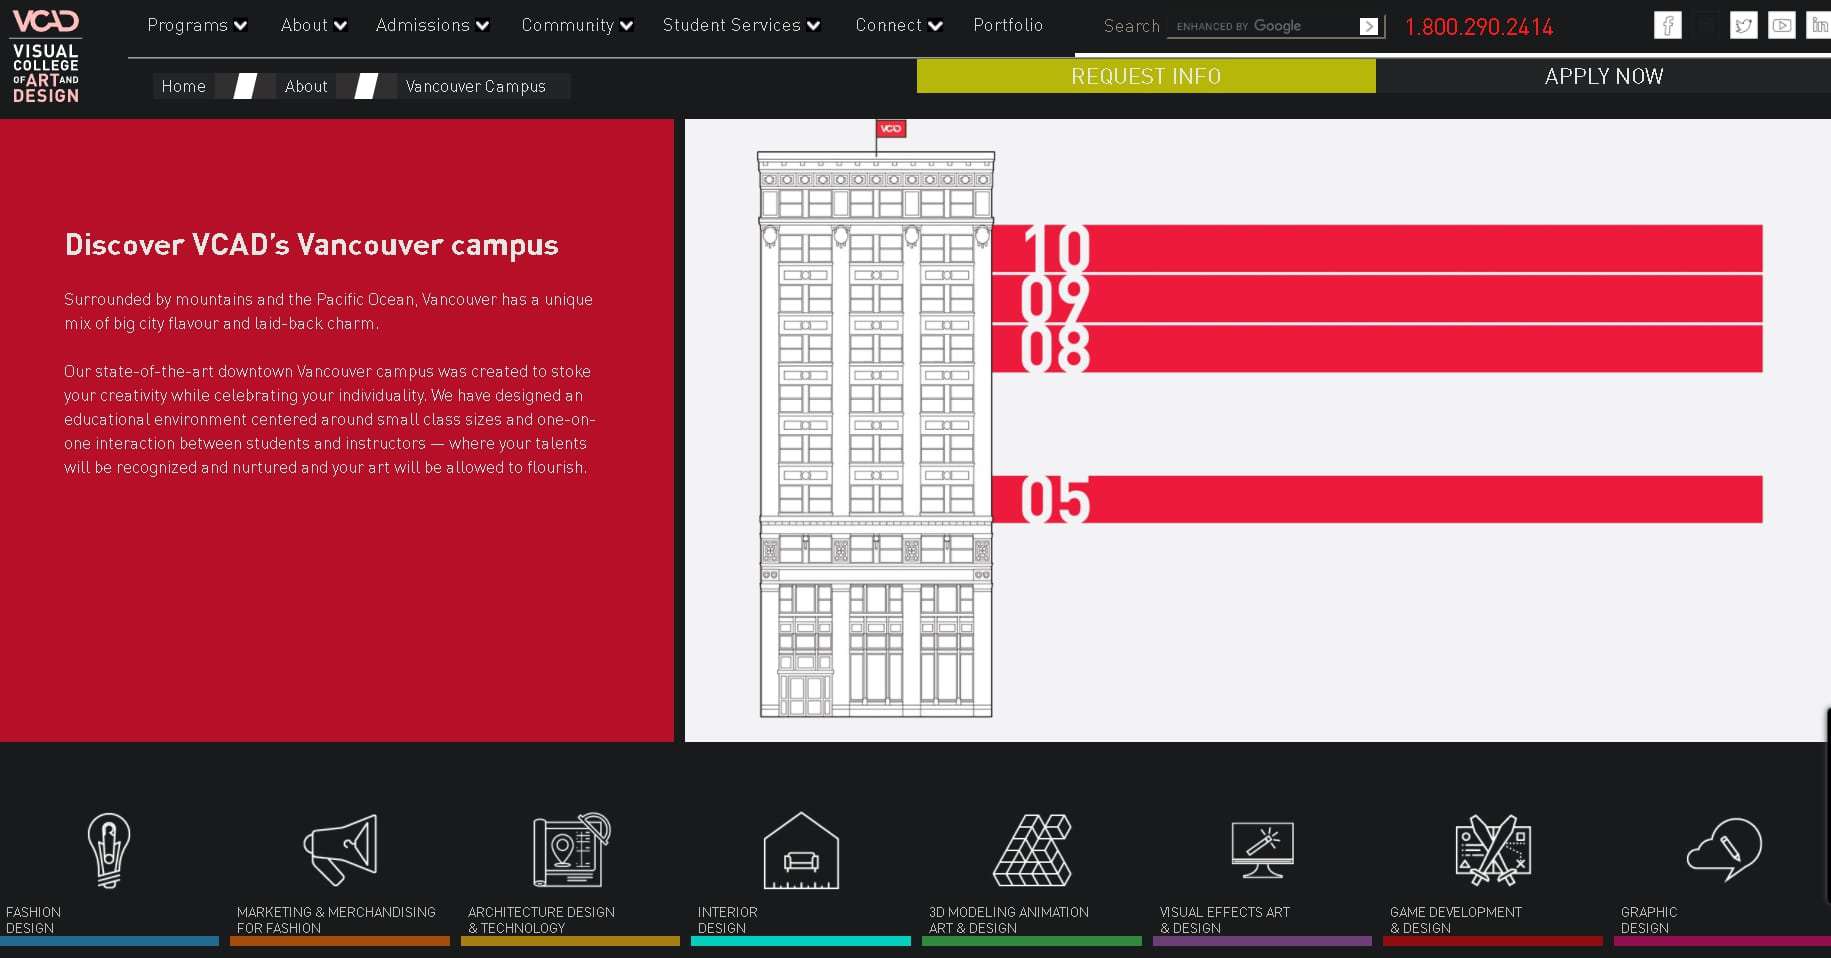Click the REQUEST INFO button
1831x958 pixels.
(x=1146, y=76)
